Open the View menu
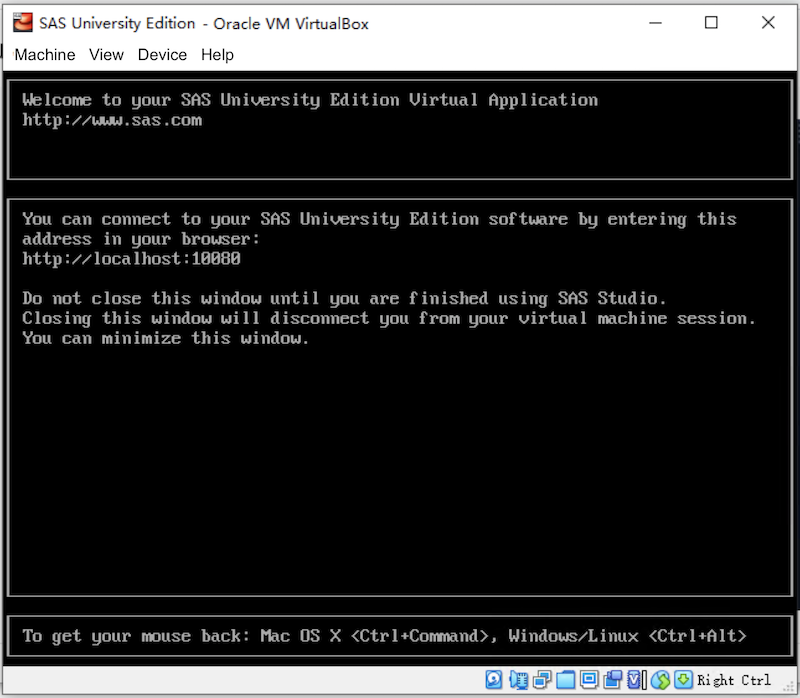The height and width of the screenshot is (698, 800). 106,55
